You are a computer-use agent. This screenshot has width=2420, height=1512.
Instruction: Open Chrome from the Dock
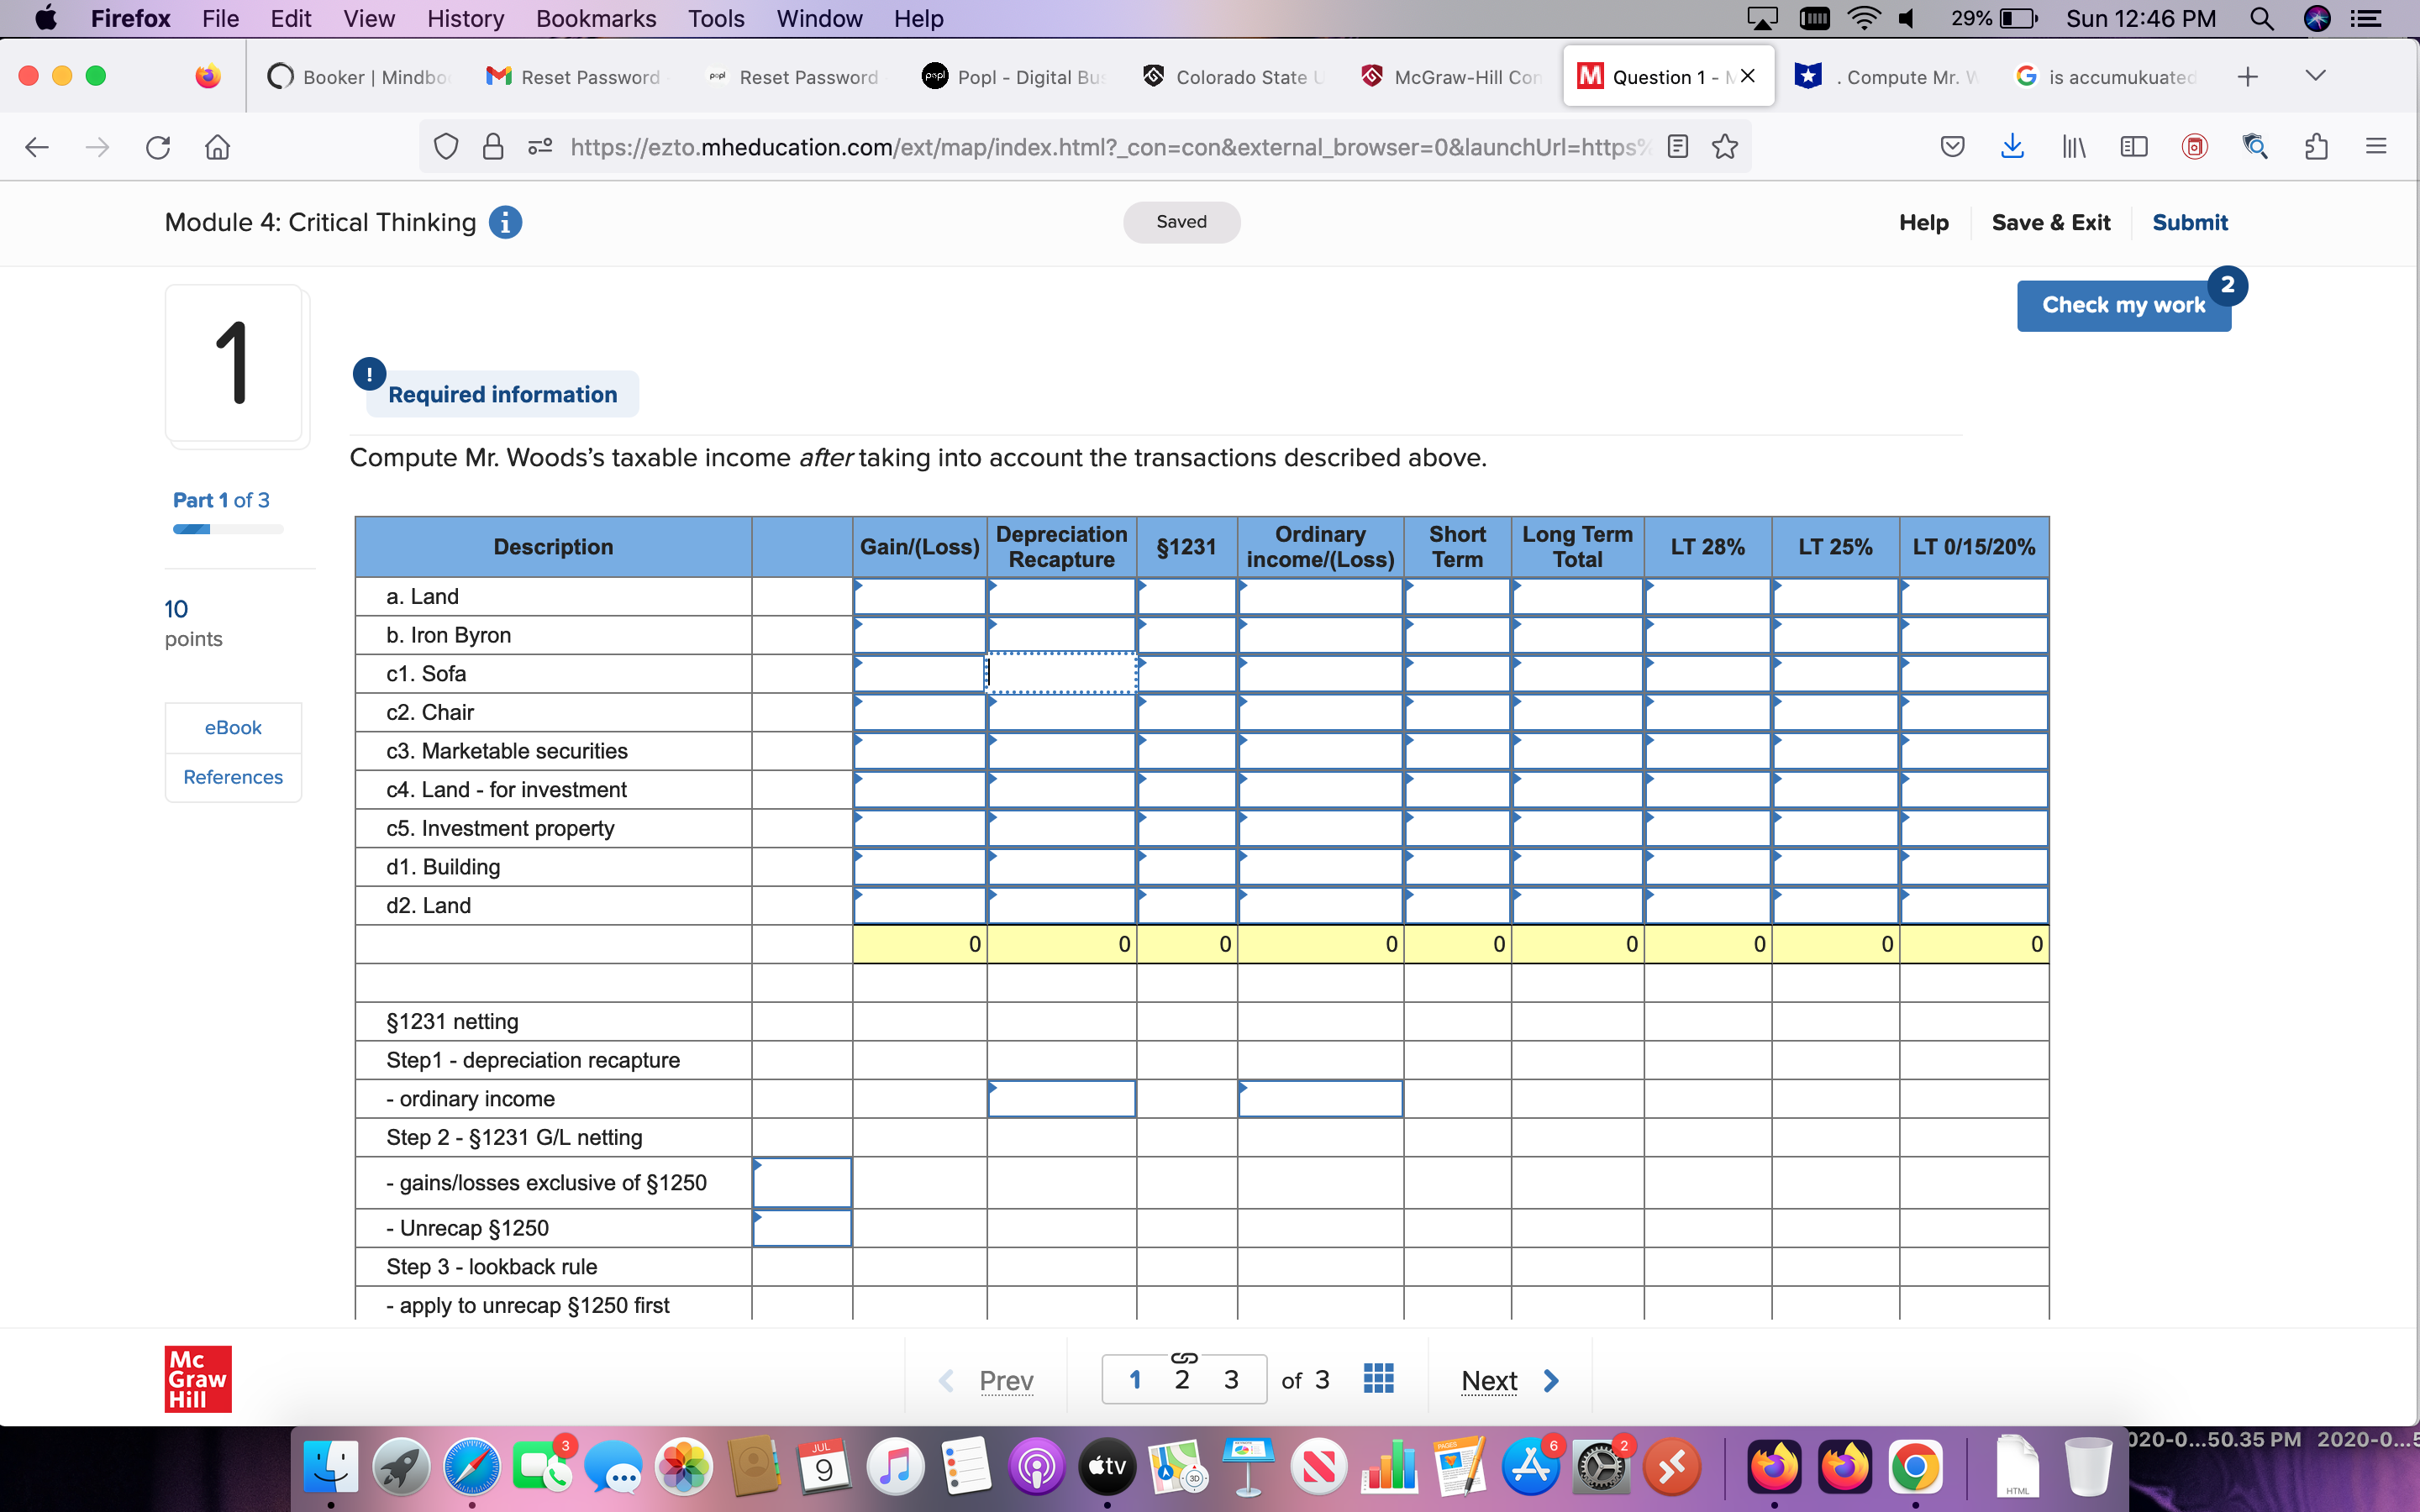click(x=1914, y=1467)
